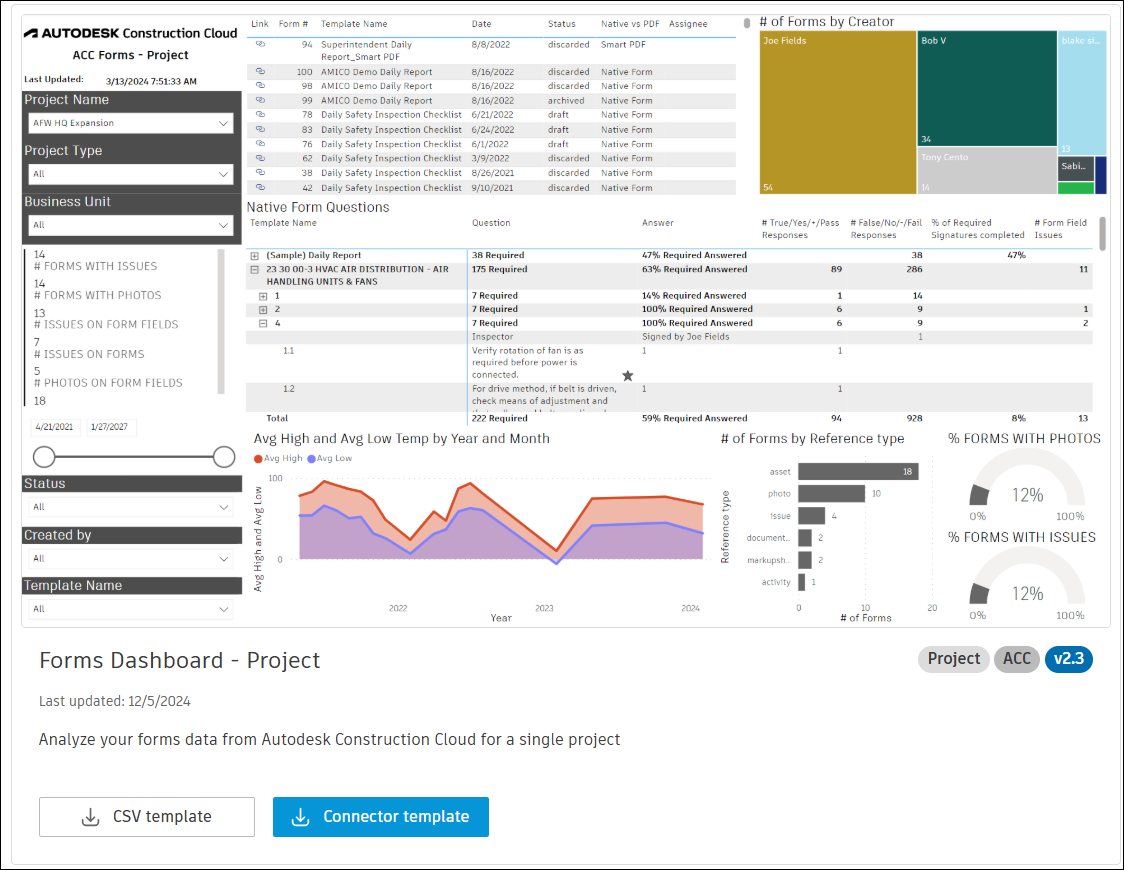Click the ACC tag badge
Screen dimensions: 1124x870
click(x=1016, y=659)
